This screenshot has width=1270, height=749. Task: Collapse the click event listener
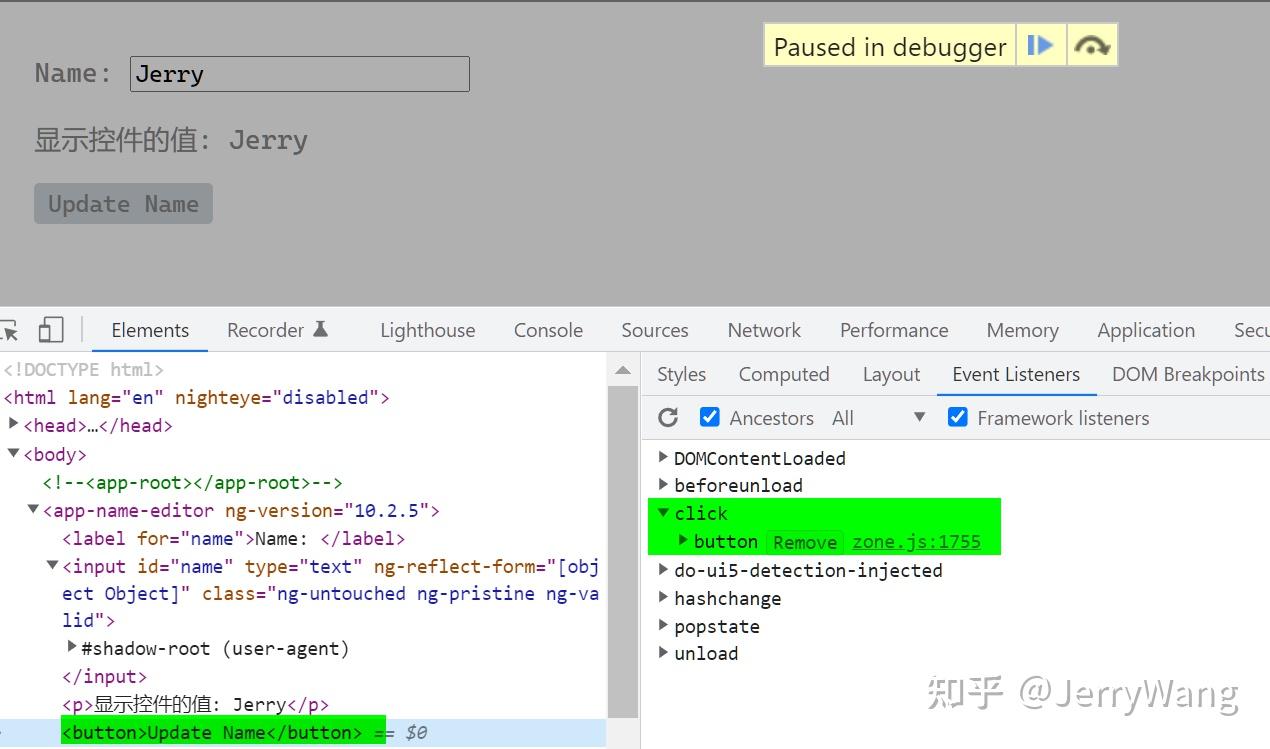(x=665, y=513)
